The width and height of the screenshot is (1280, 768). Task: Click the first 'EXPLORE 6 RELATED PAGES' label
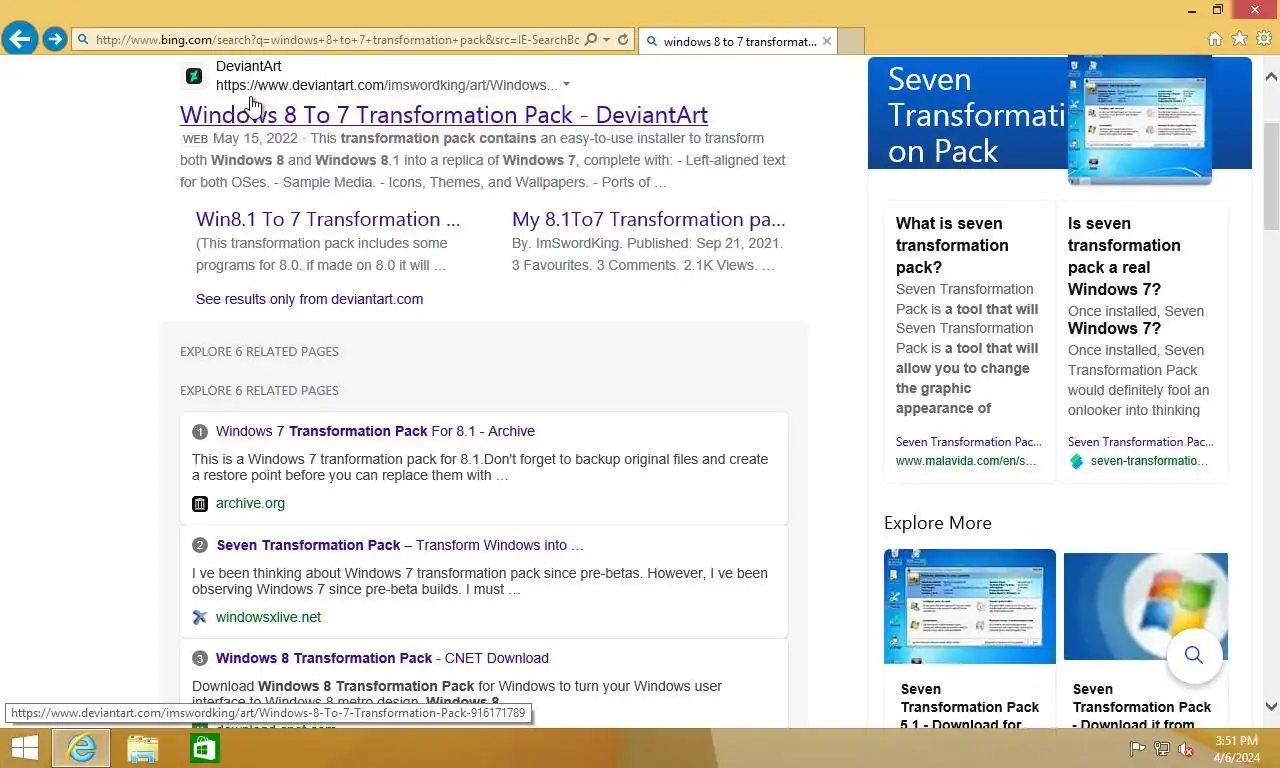tap(259, 351)
